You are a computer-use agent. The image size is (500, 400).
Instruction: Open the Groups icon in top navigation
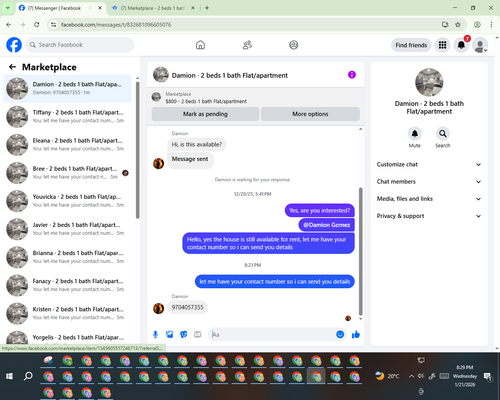pos(294,45)
